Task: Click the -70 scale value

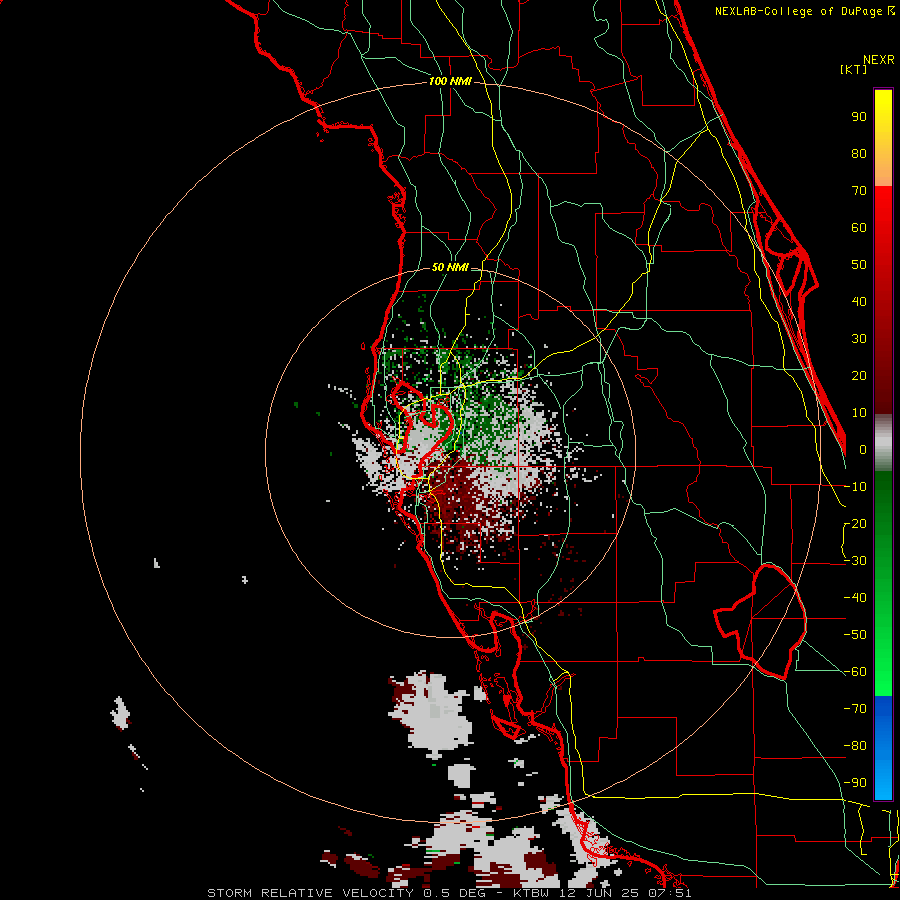Action: [x=855, y=709]
